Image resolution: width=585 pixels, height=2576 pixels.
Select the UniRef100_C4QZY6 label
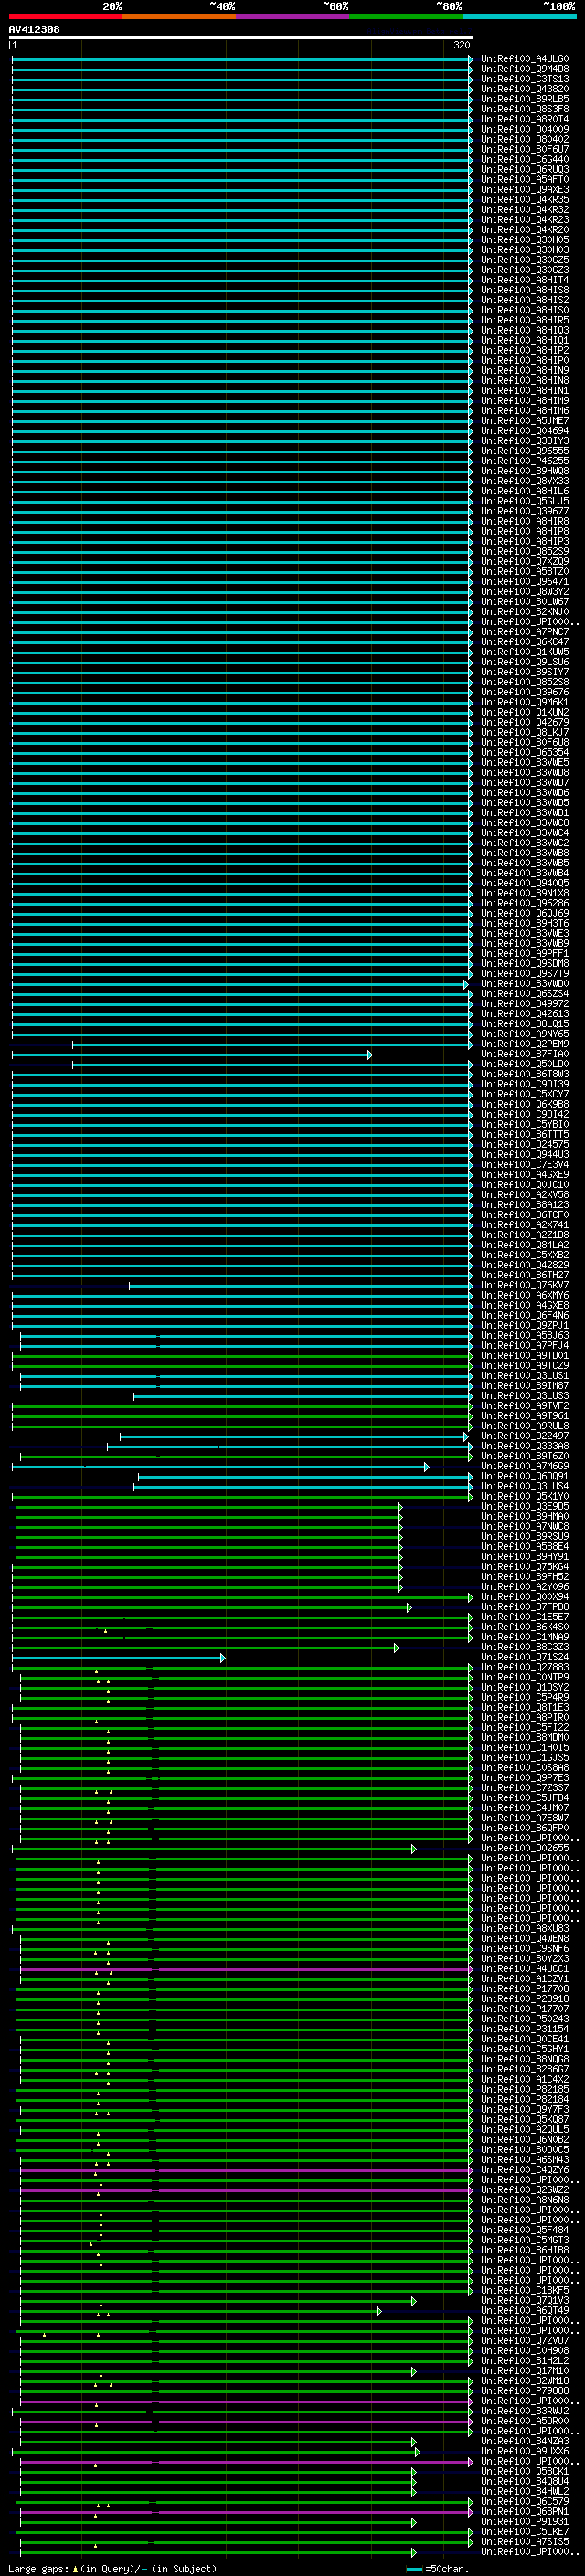tap(525, 2170)
